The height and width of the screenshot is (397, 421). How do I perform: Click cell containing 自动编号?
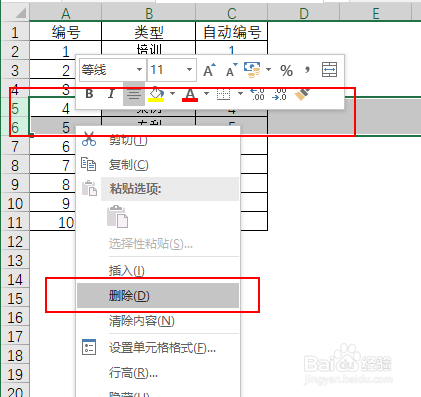[x=232, y=32]
